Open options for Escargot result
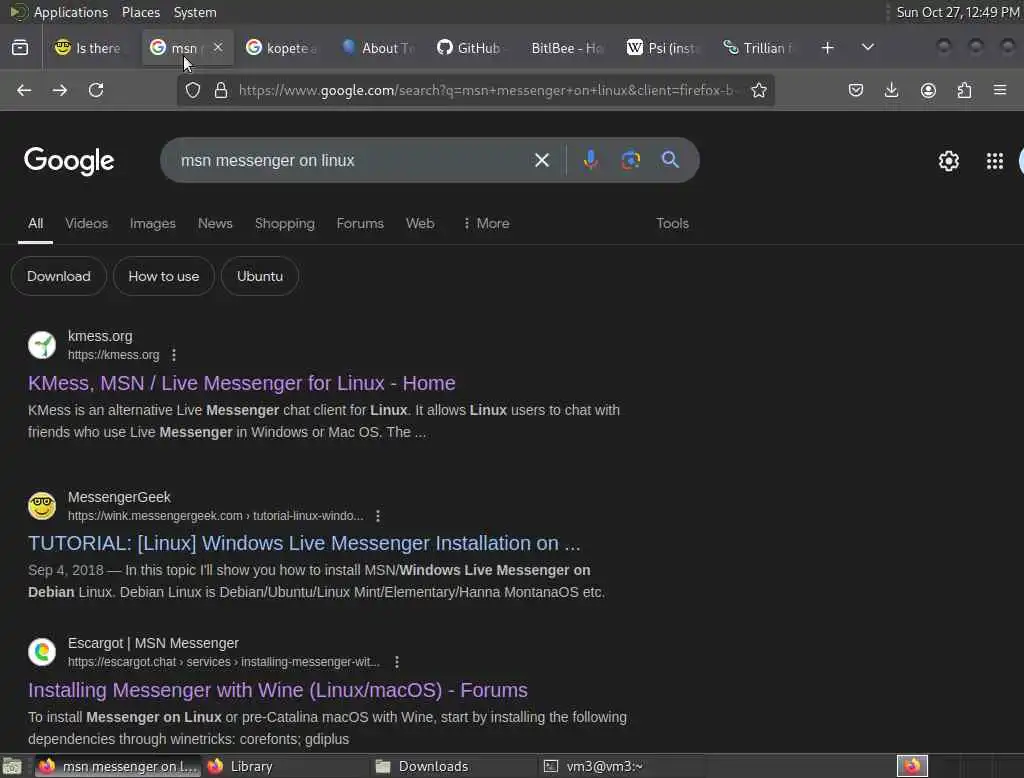 coord(397,662)
